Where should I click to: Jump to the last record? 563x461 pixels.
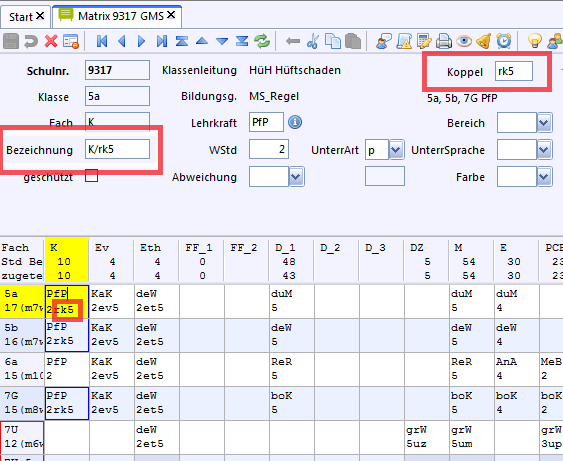pyautogui.click(x=162, y=41)
